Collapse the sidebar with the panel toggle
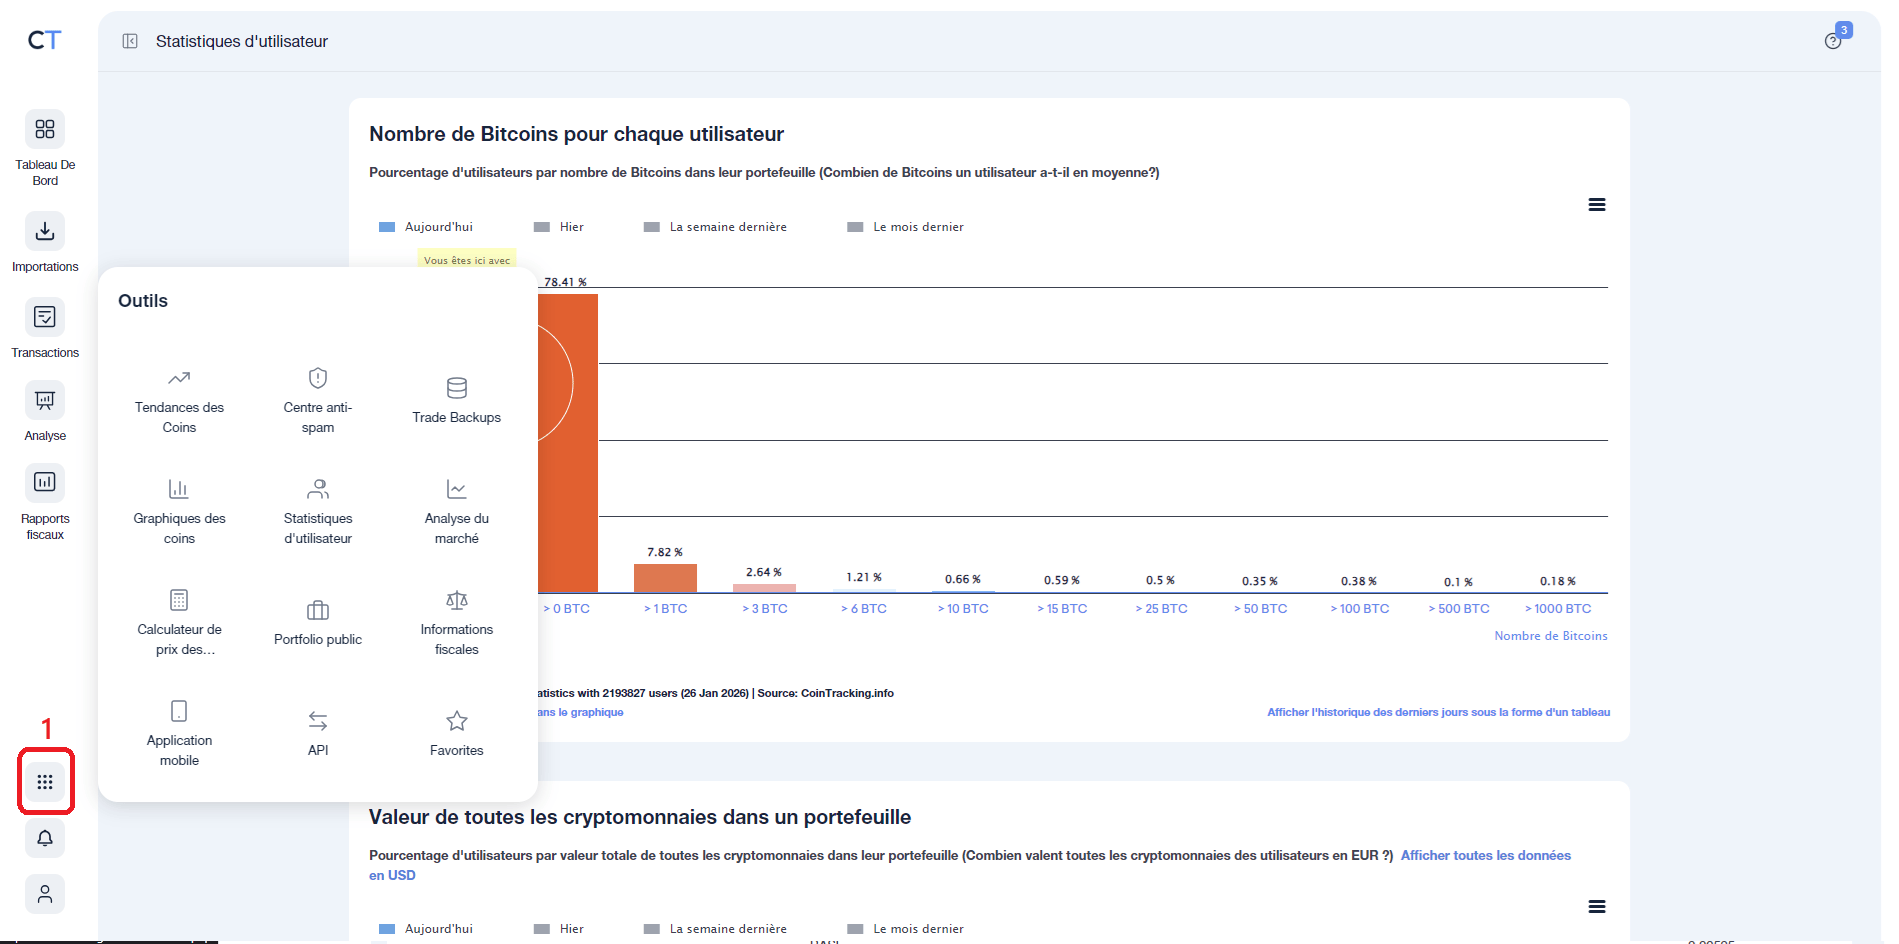1899x944 pixels. click(130, 41)
